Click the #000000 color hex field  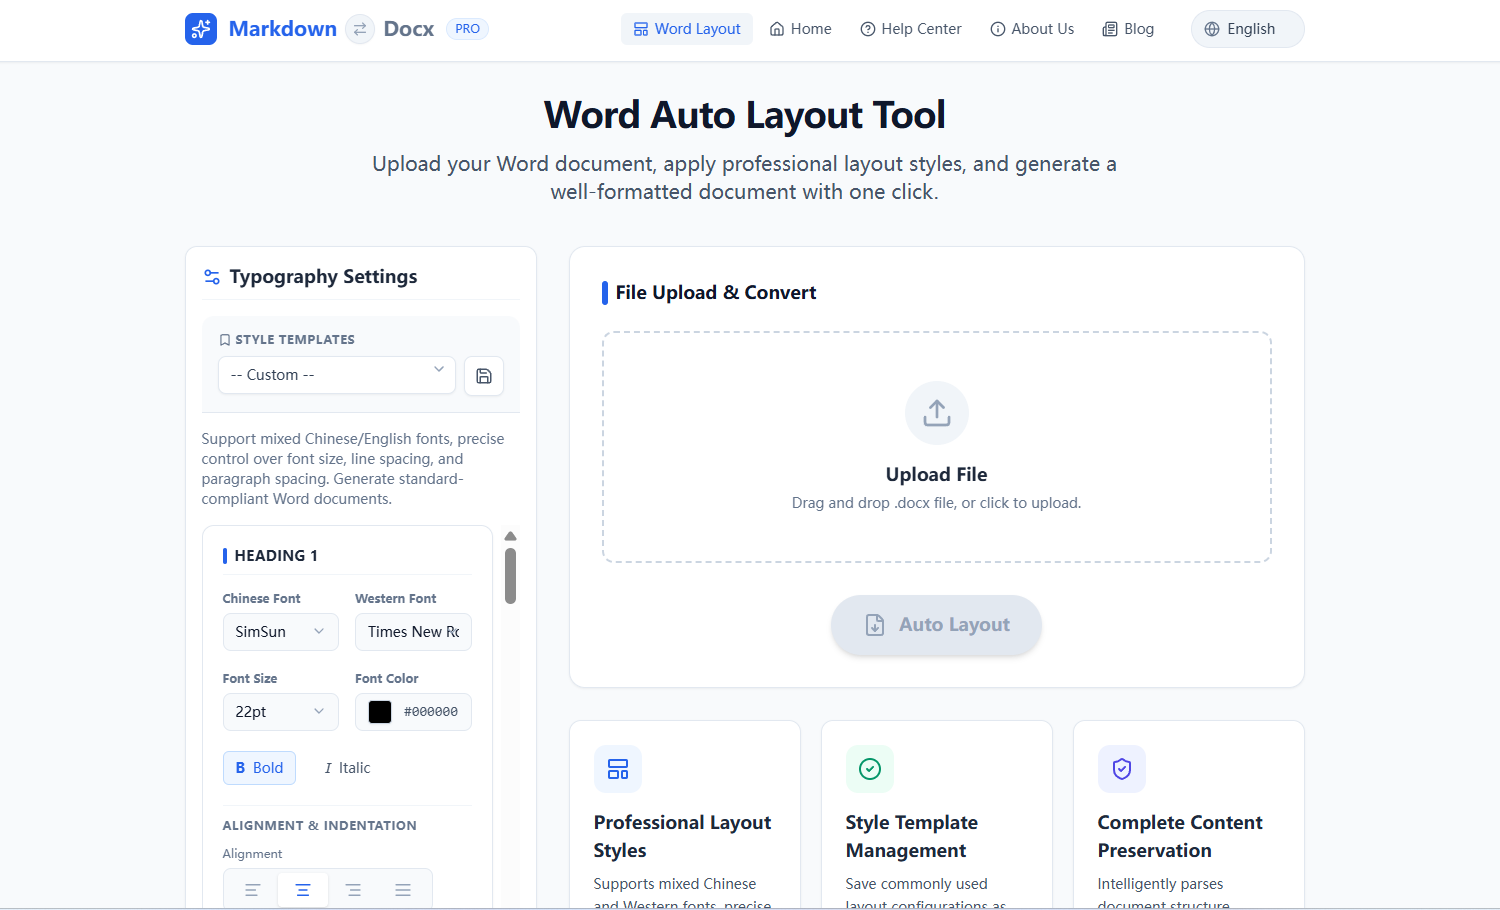pos(431,712)
